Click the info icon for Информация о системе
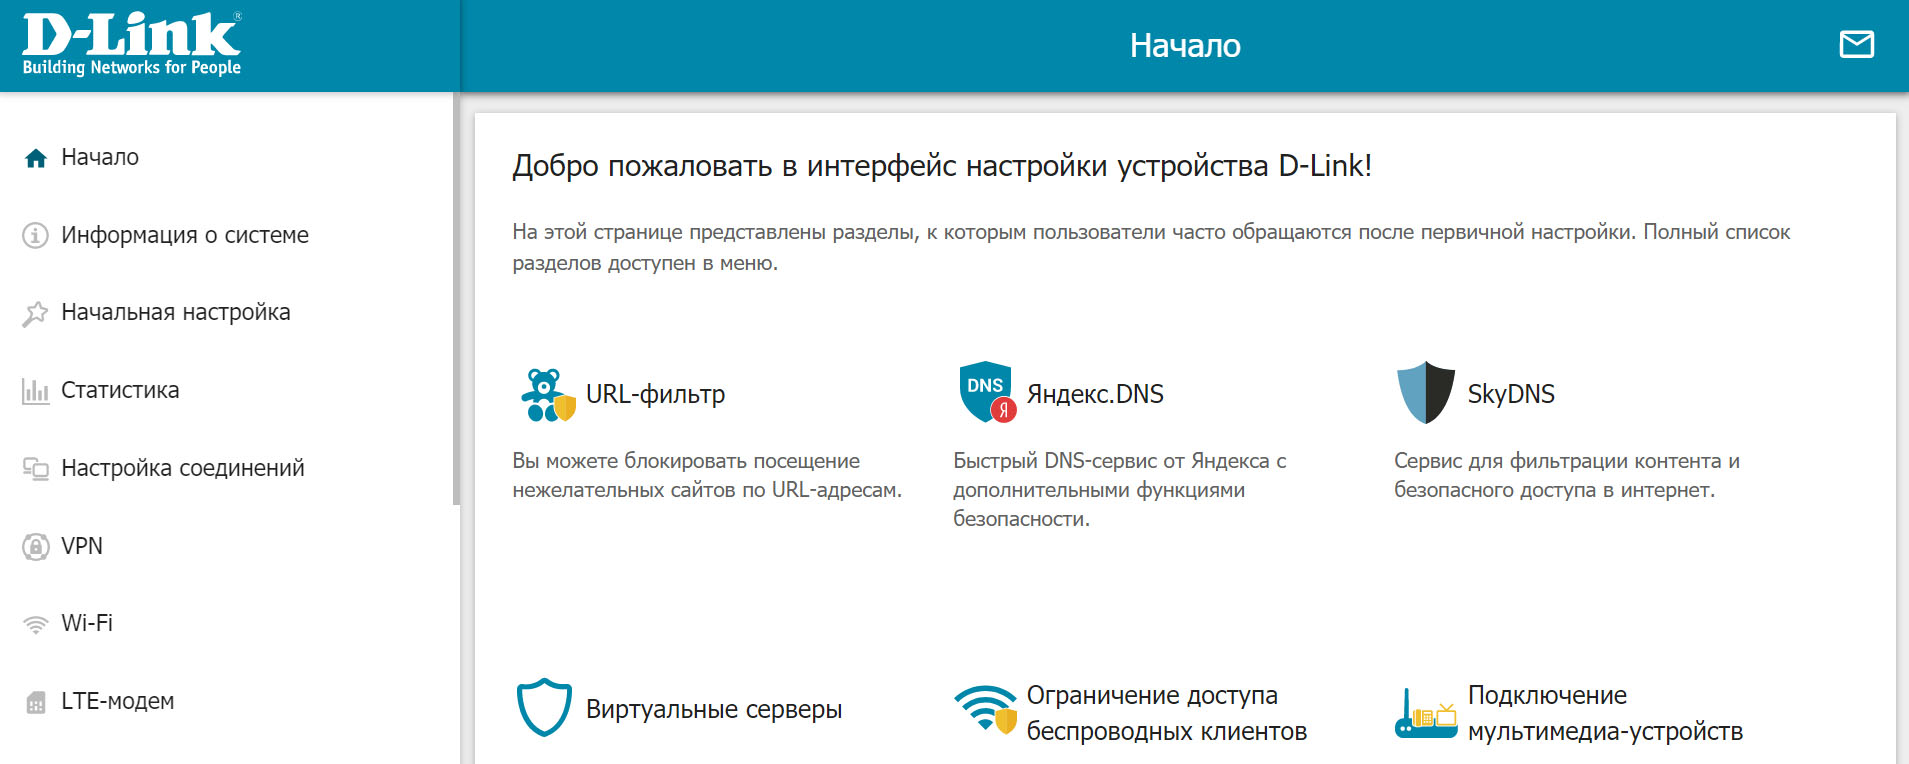1909x764 pixels. 36,235
